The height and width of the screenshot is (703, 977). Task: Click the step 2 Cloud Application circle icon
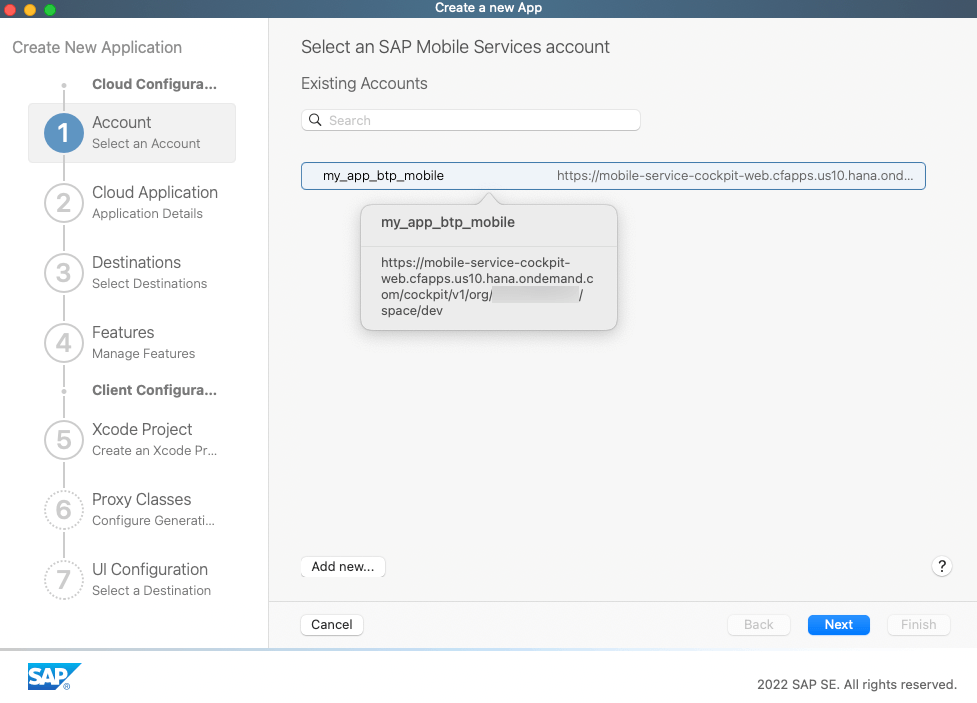(x=64, y=203)
